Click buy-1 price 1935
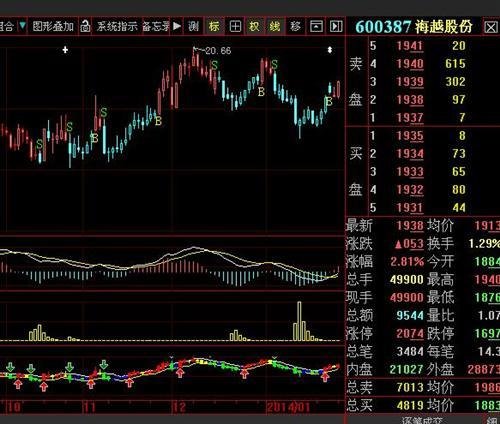This screenshot has height=424, width=500. point(410,136)
